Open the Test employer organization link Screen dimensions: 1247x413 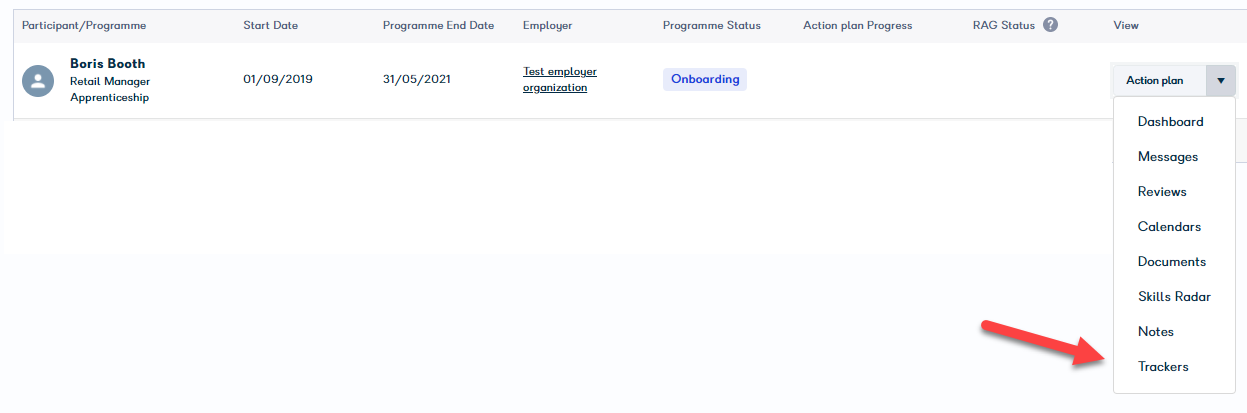[x=560, y=80]
